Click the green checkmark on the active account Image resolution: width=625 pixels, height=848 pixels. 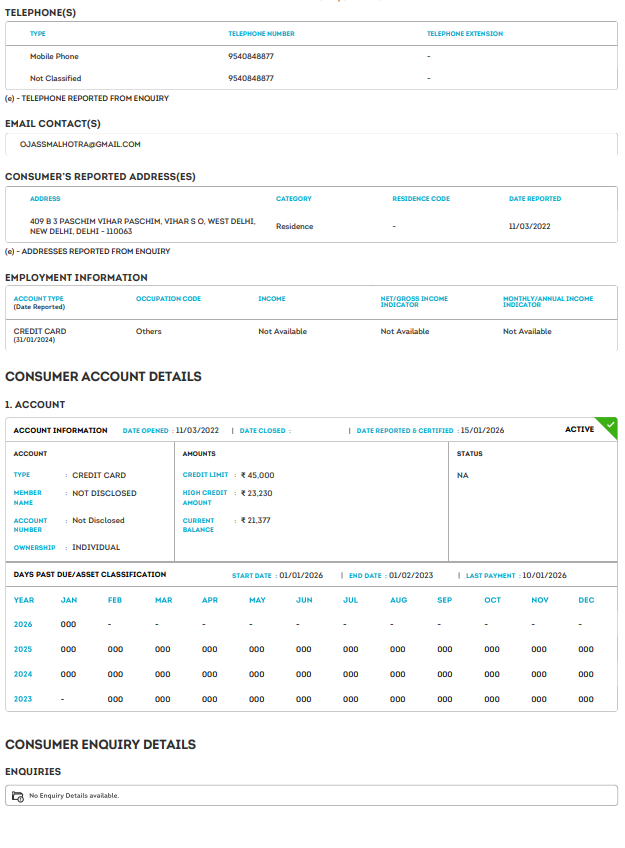click(609, 425)
